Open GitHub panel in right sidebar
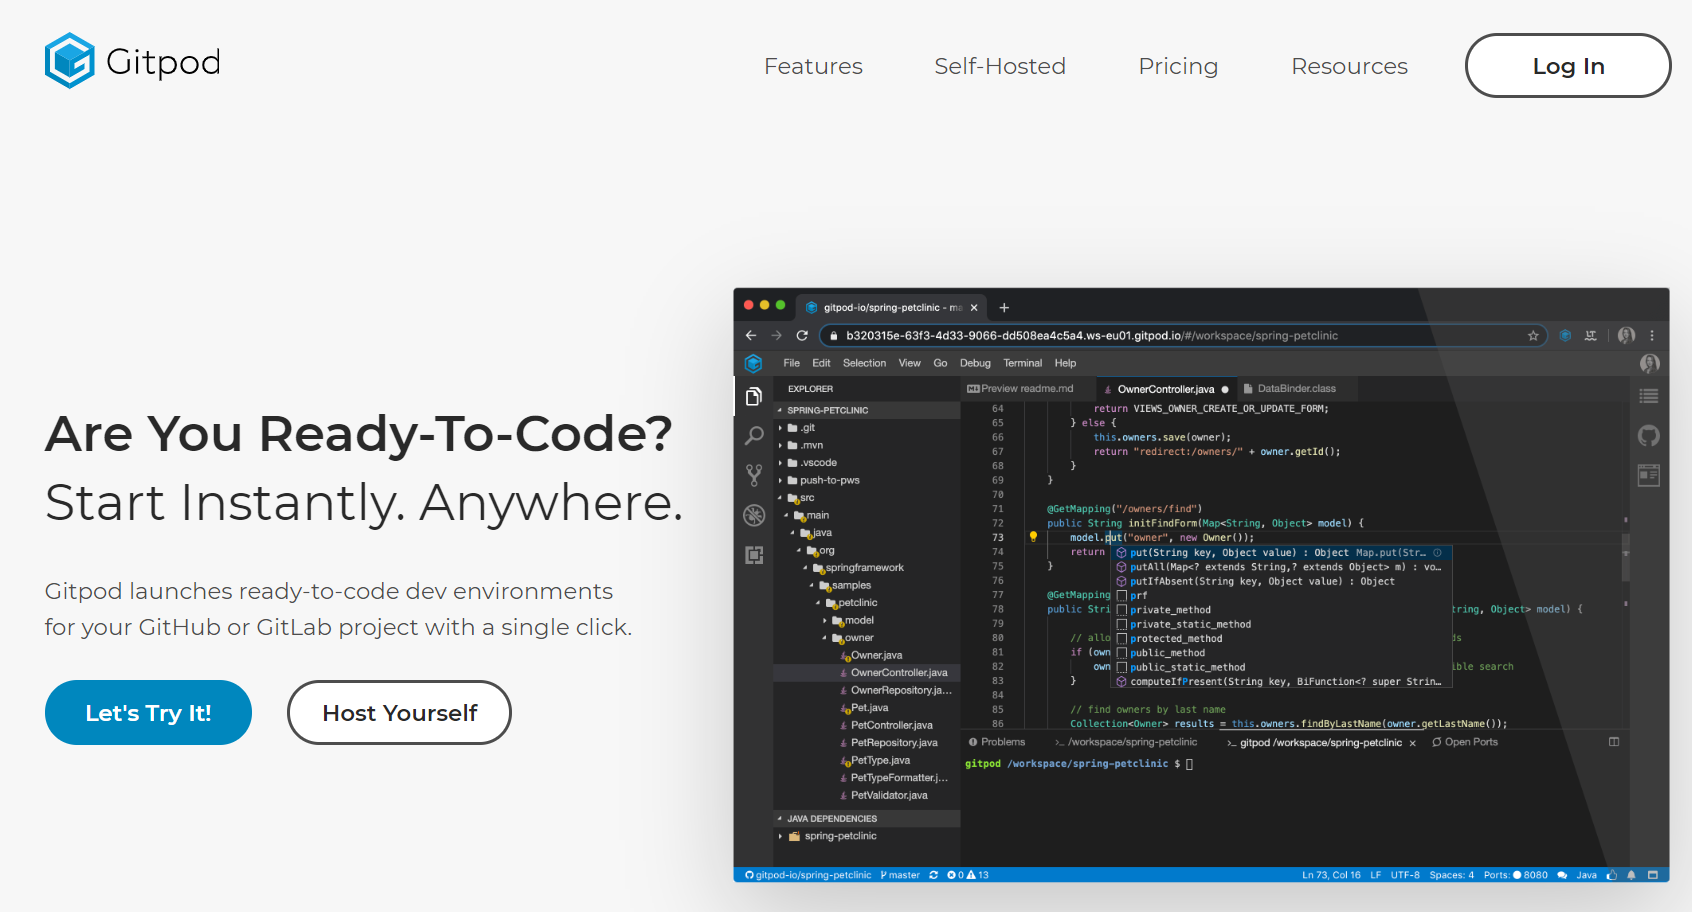 click(1649, 435)
